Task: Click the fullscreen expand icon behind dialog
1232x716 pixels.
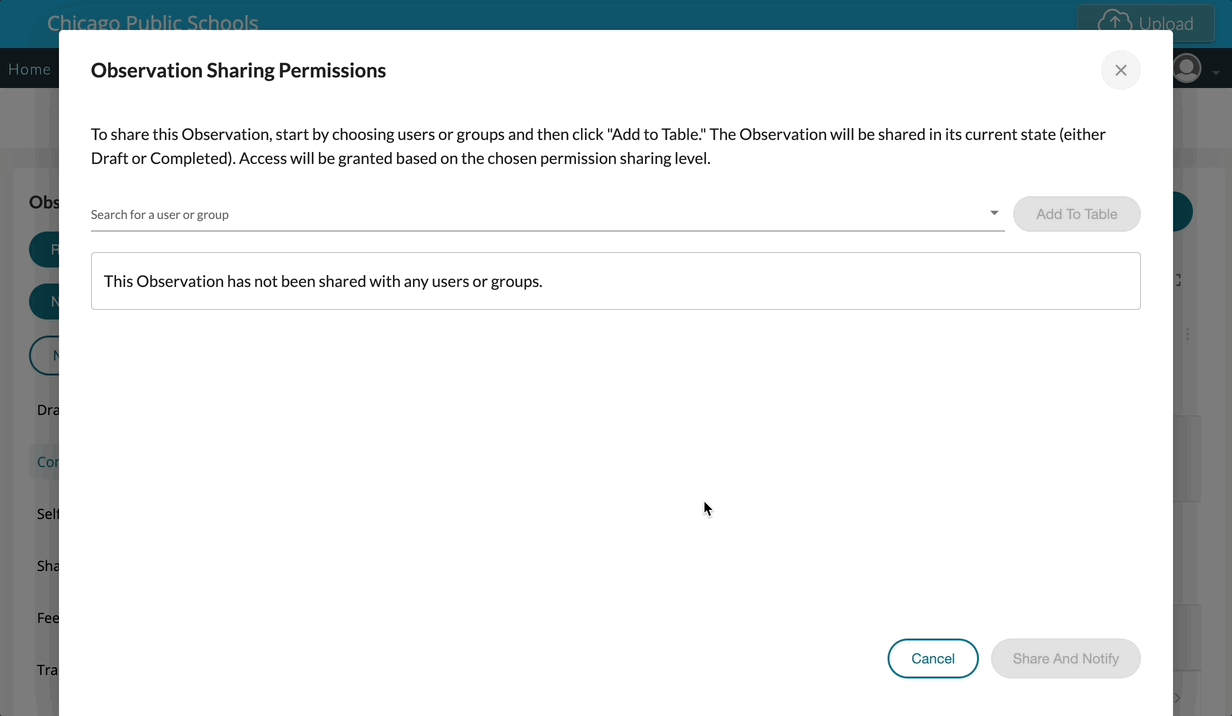Action: tap(1178, 281)
